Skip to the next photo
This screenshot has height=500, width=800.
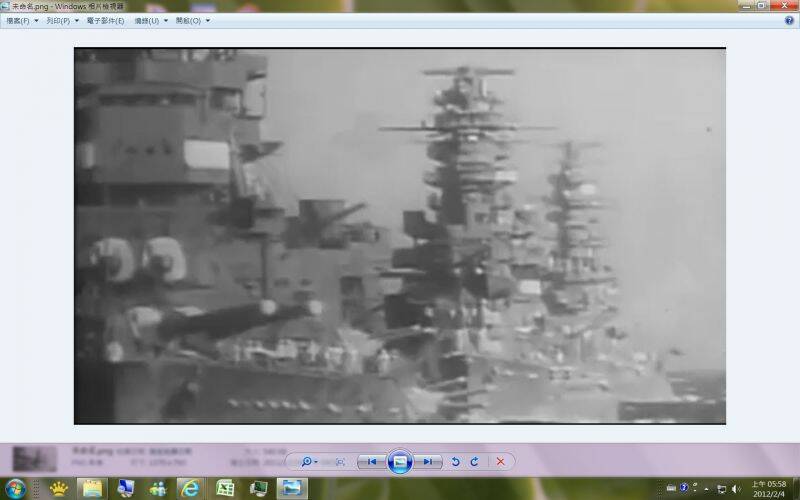pos(427,461)
